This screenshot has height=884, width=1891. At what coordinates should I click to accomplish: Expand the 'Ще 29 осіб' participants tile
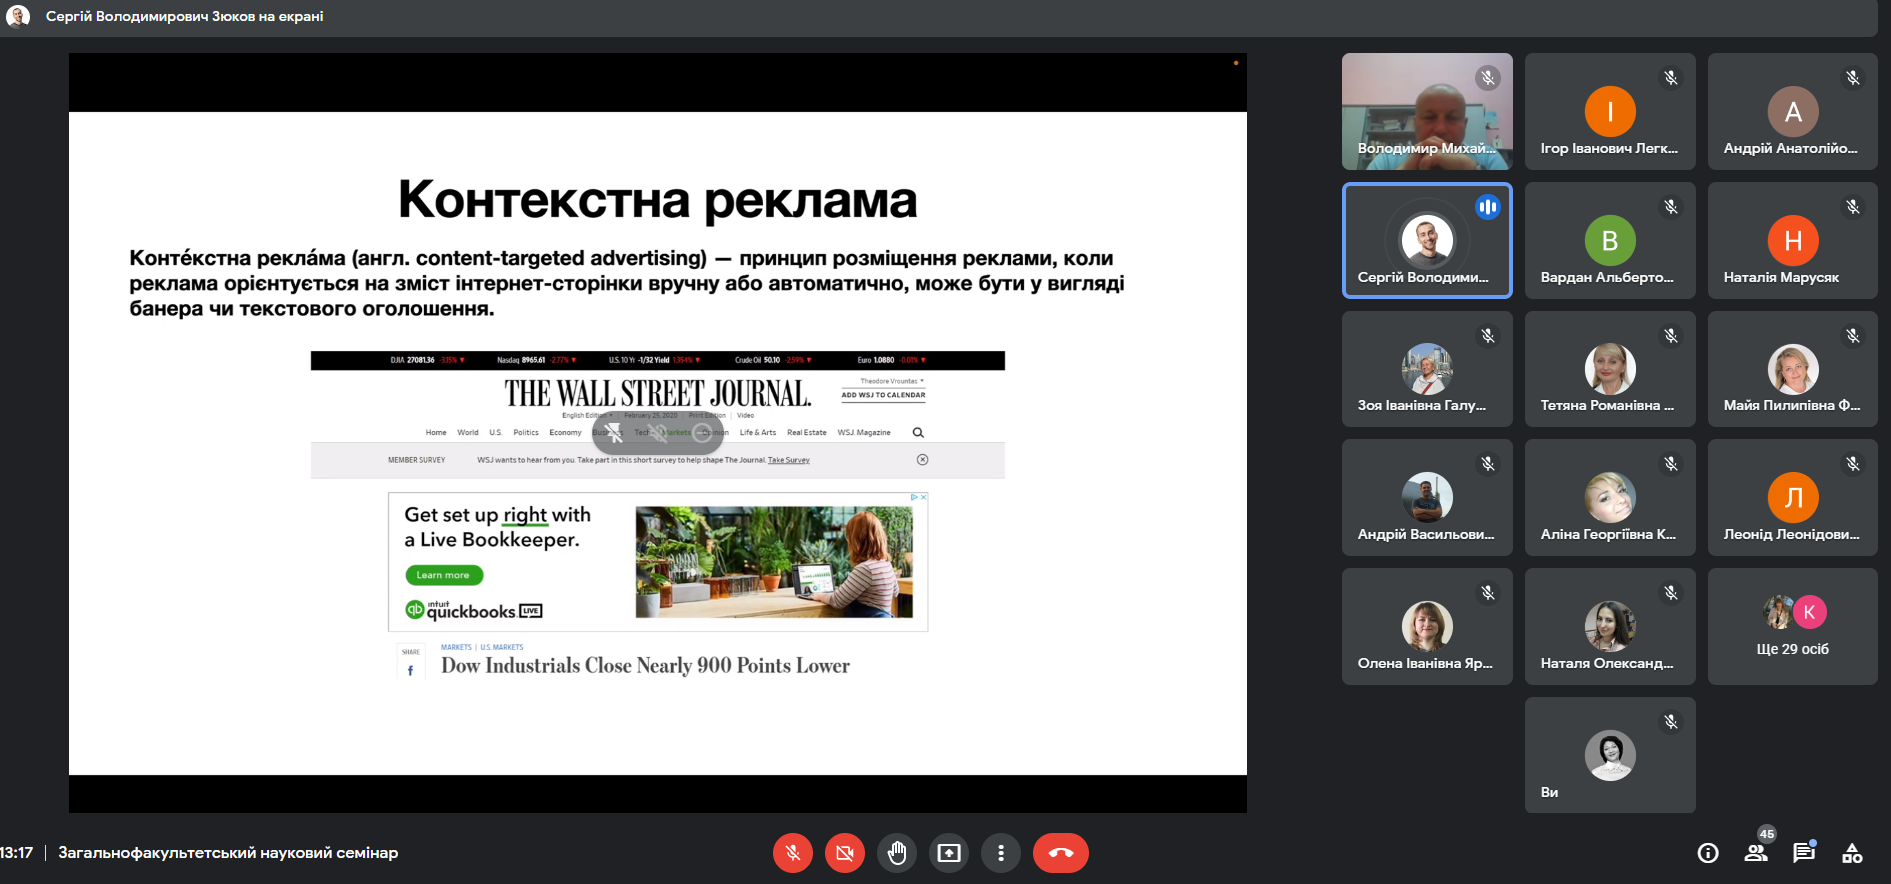coord(1793,626)
